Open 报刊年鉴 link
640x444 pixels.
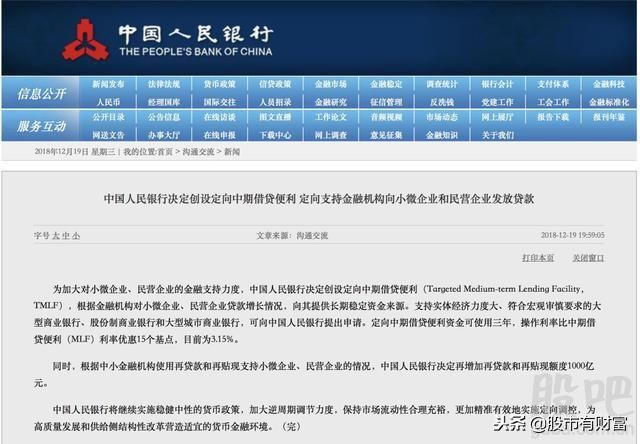coord(609,118)
